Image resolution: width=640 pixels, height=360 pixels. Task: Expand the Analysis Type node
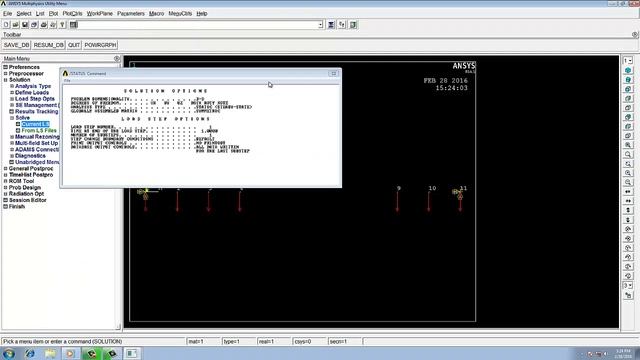click(x=12, y=86)
